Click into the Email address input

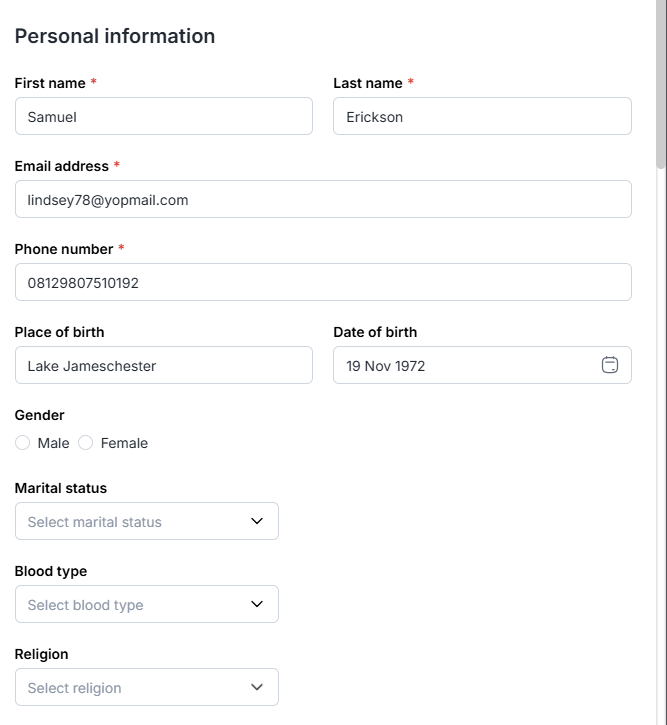click(x=323, y=199)
